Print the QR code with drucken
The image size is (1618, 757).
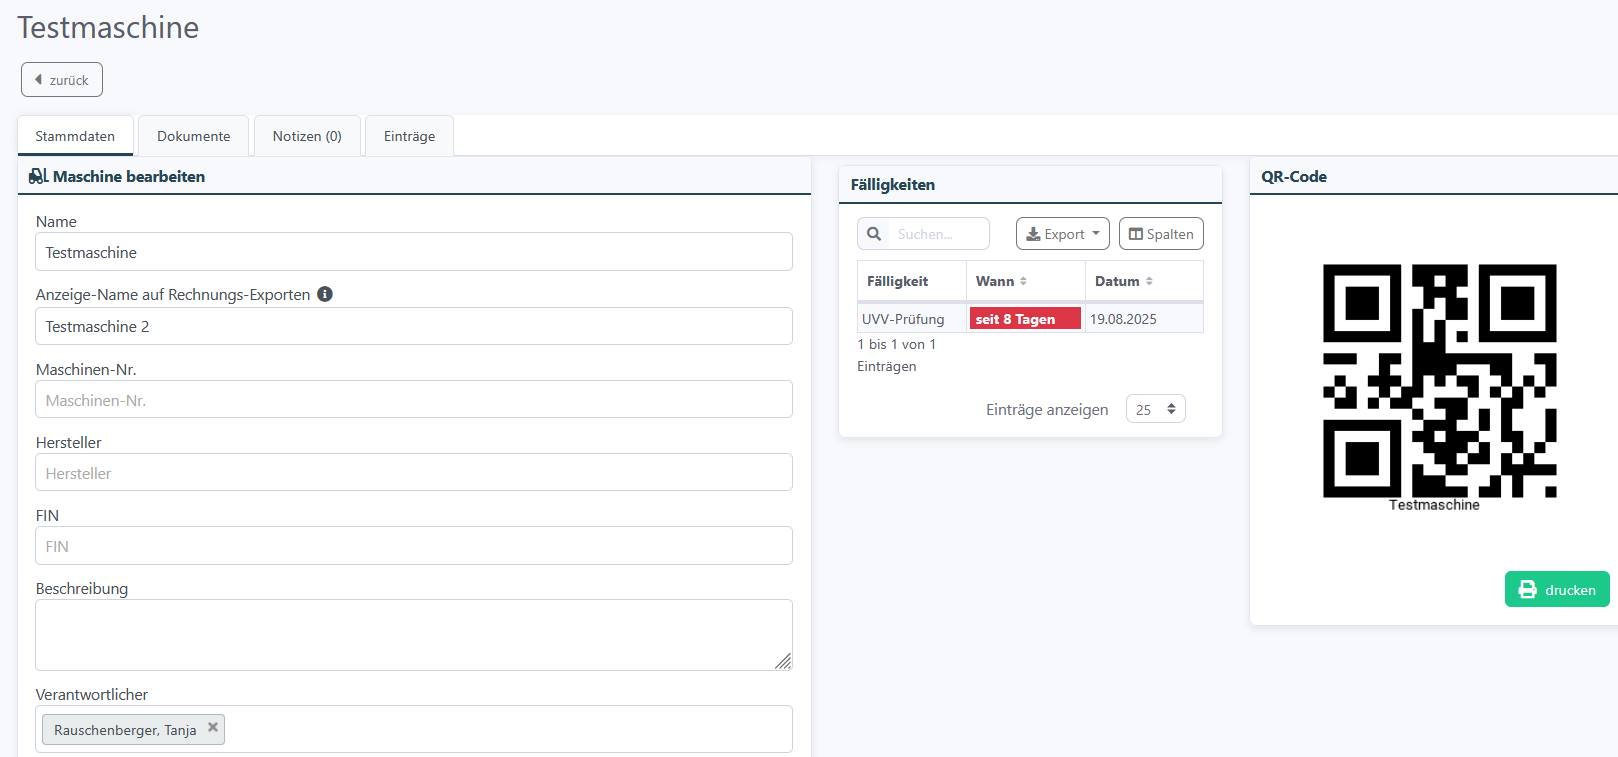(1557, 589)
